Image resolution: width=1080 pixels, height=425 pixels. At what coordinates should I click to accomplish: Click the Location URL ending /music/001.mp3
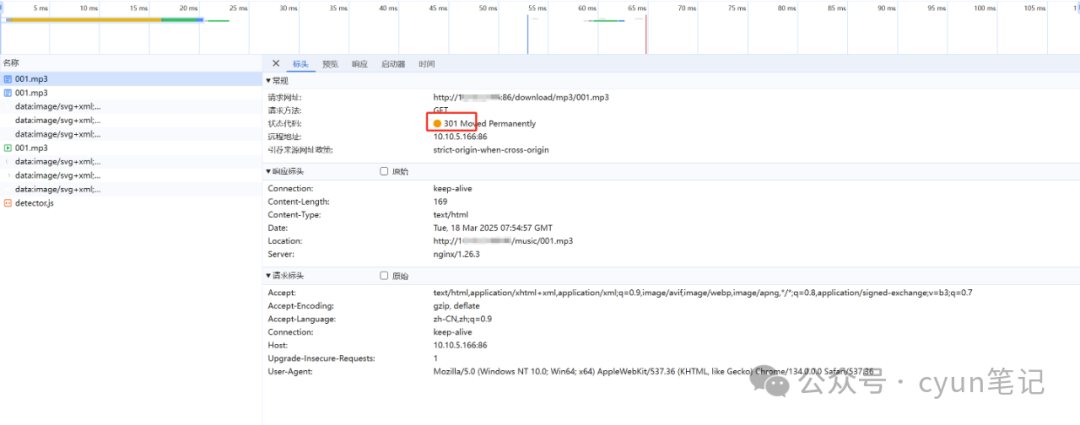coord(503,241)
